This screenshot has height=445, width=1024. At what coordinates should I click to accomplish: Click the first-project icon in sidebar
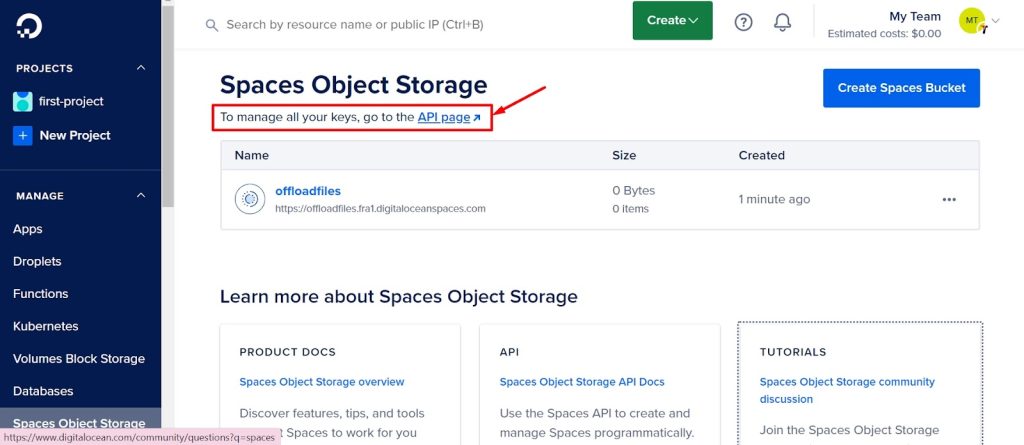(x=23, y=101)
